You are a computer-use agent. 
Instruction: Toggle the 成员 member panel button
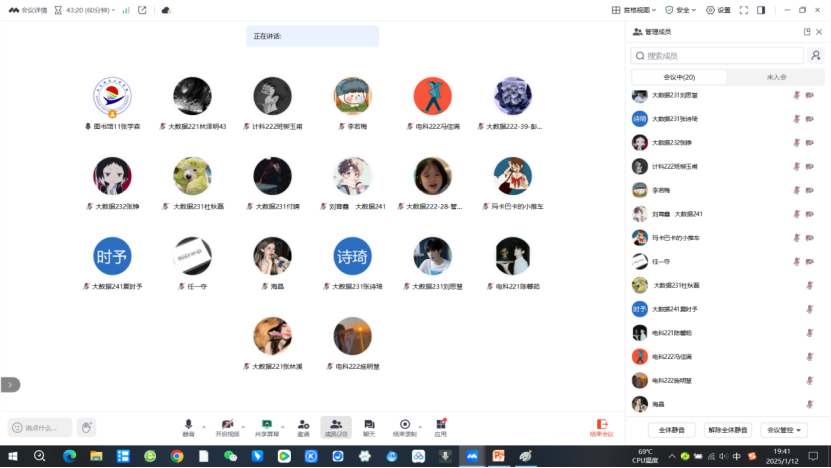336,427
